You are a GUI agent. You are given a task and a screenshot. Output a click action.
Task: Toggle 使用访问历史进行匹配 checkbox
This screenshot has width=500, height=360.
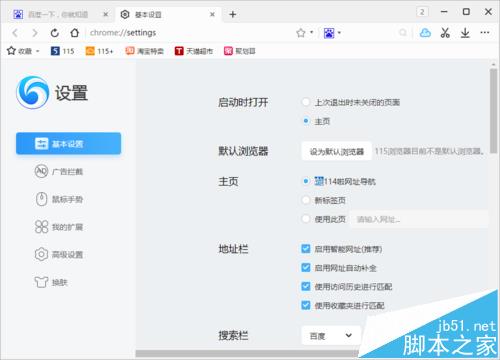[x=306, y=286]
